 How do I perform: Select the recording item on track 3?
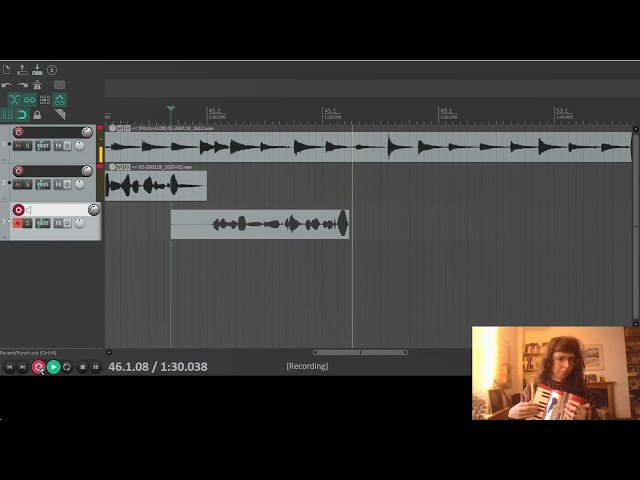point(260,224)
